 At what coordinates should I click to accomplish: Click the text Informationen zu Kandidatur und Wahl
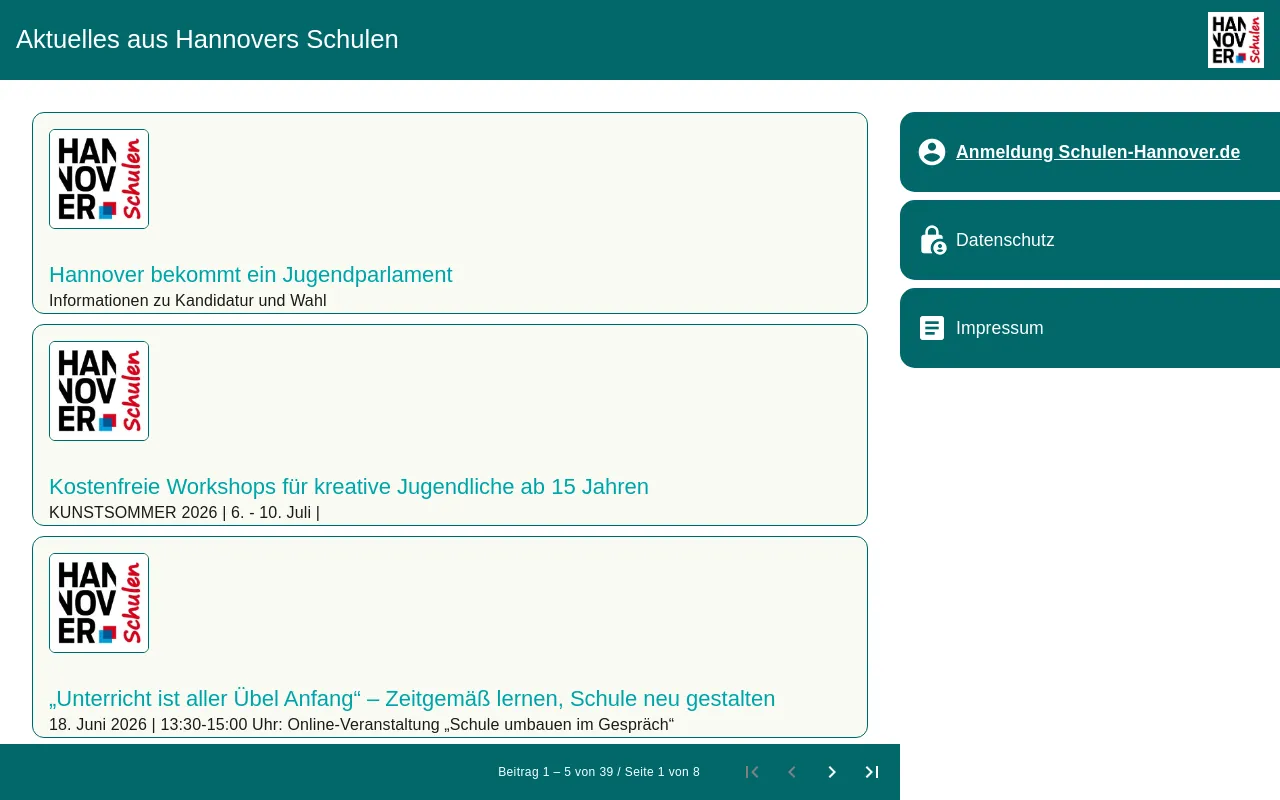pyautogui.click(x=188, y=300)
